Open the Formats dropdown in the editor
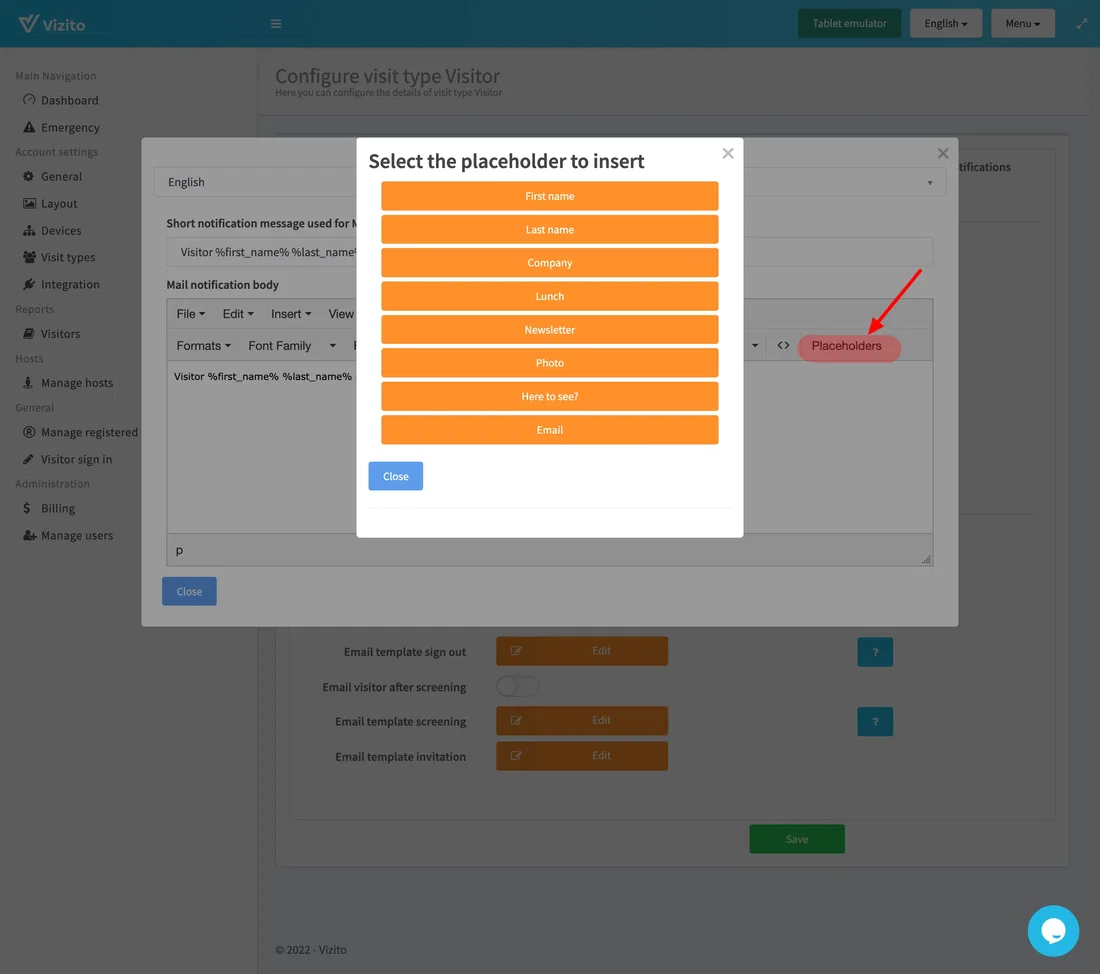The image size is (1100, 974). click(x=204, y=345)
